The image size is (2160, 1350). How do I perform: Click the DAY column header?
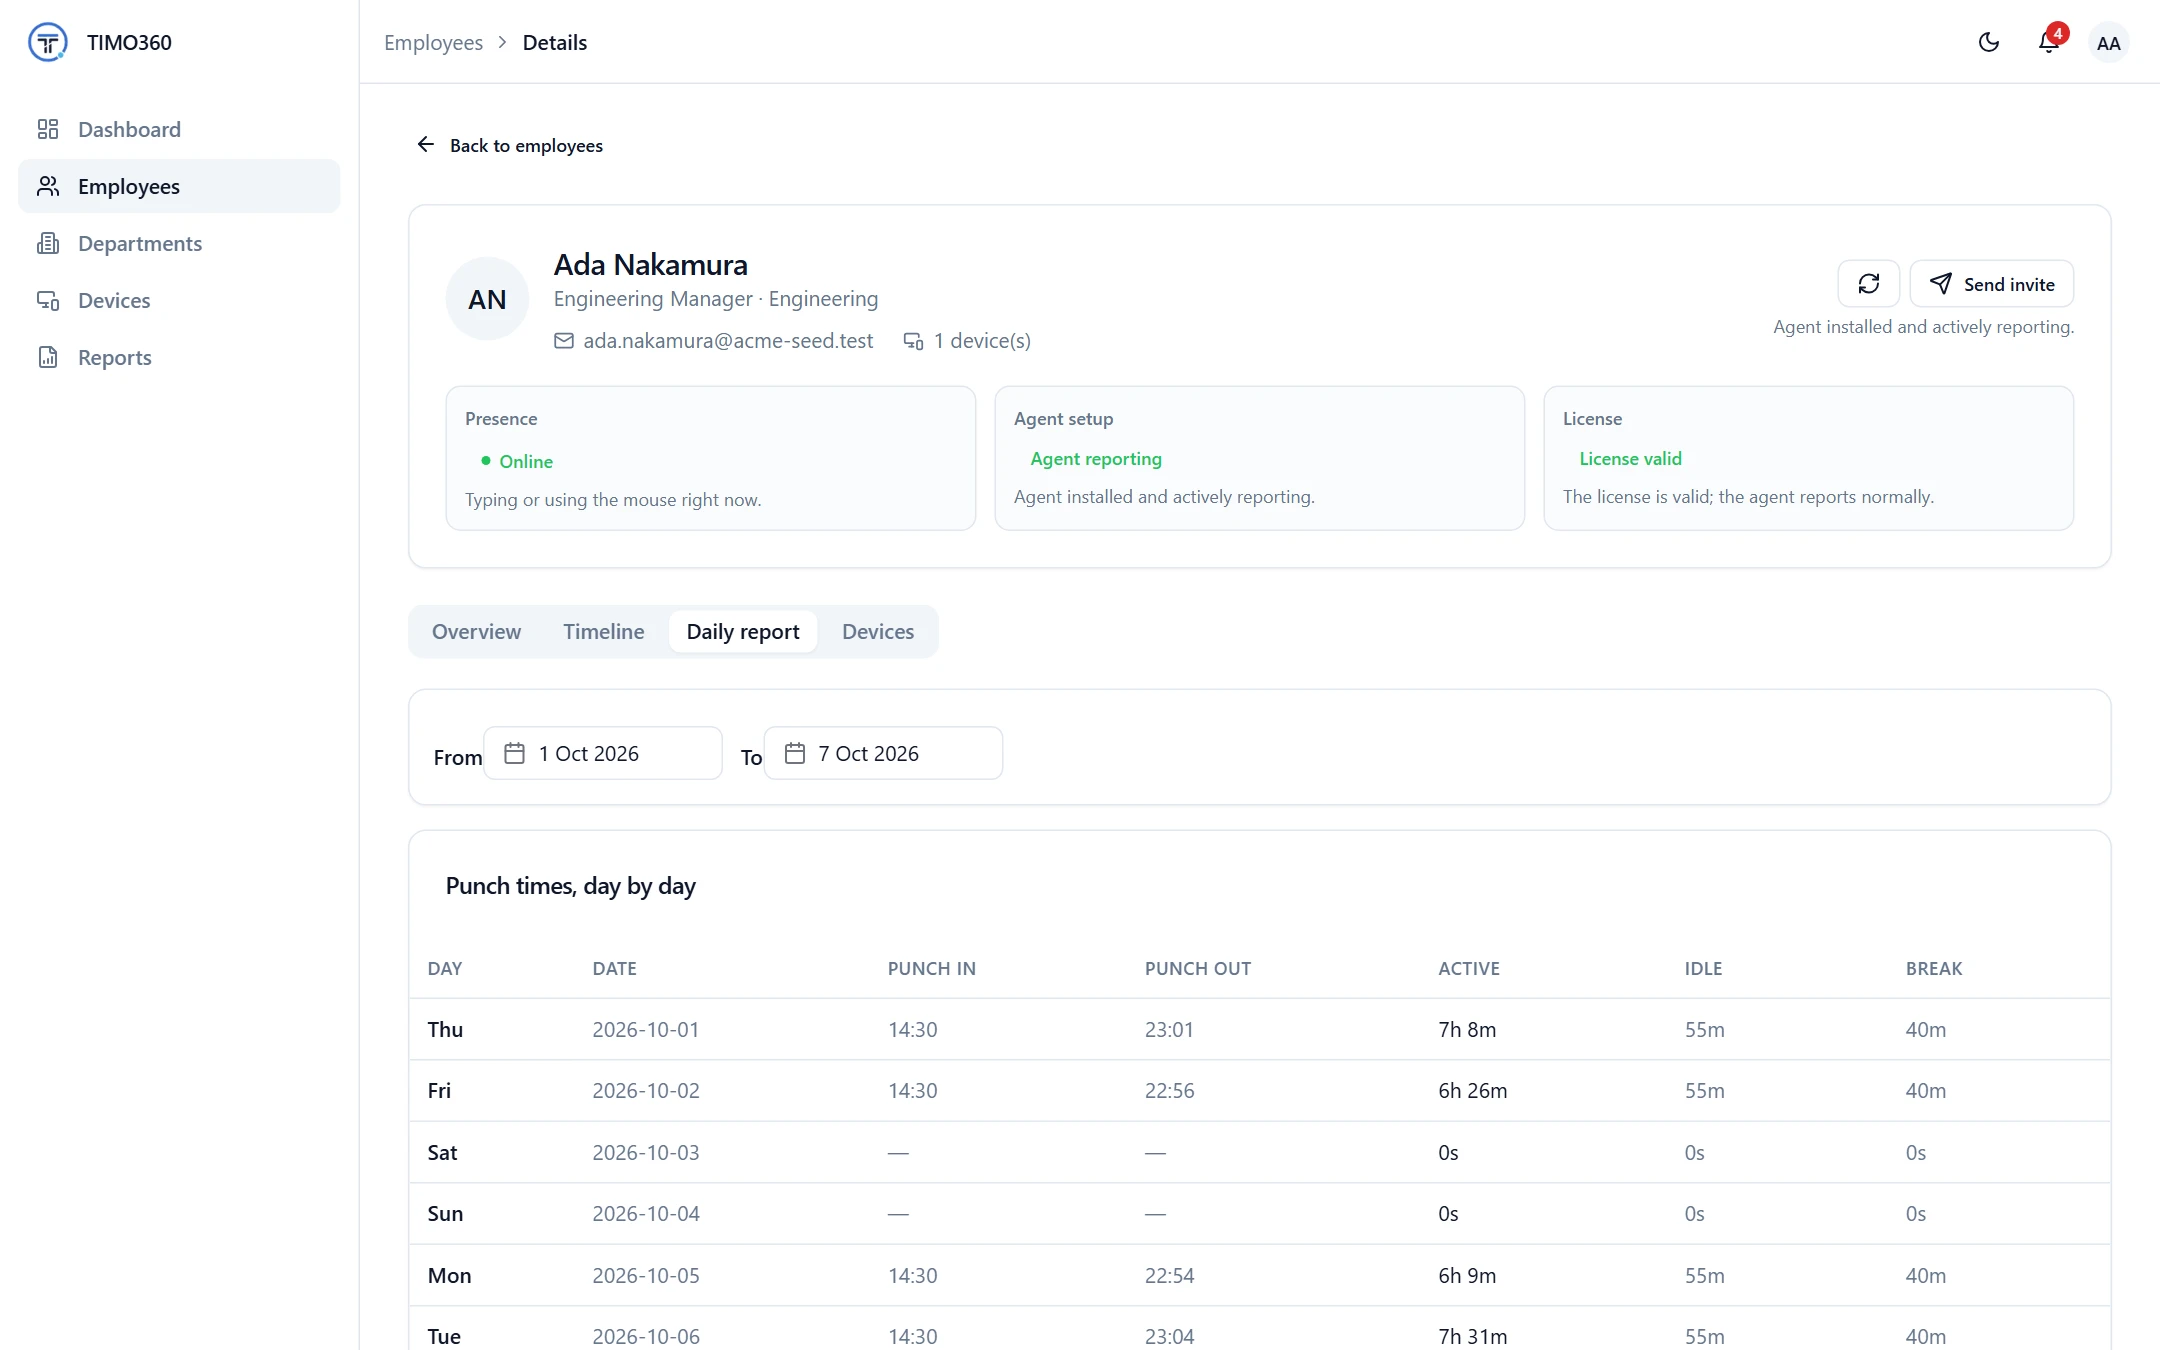point(445,969)
